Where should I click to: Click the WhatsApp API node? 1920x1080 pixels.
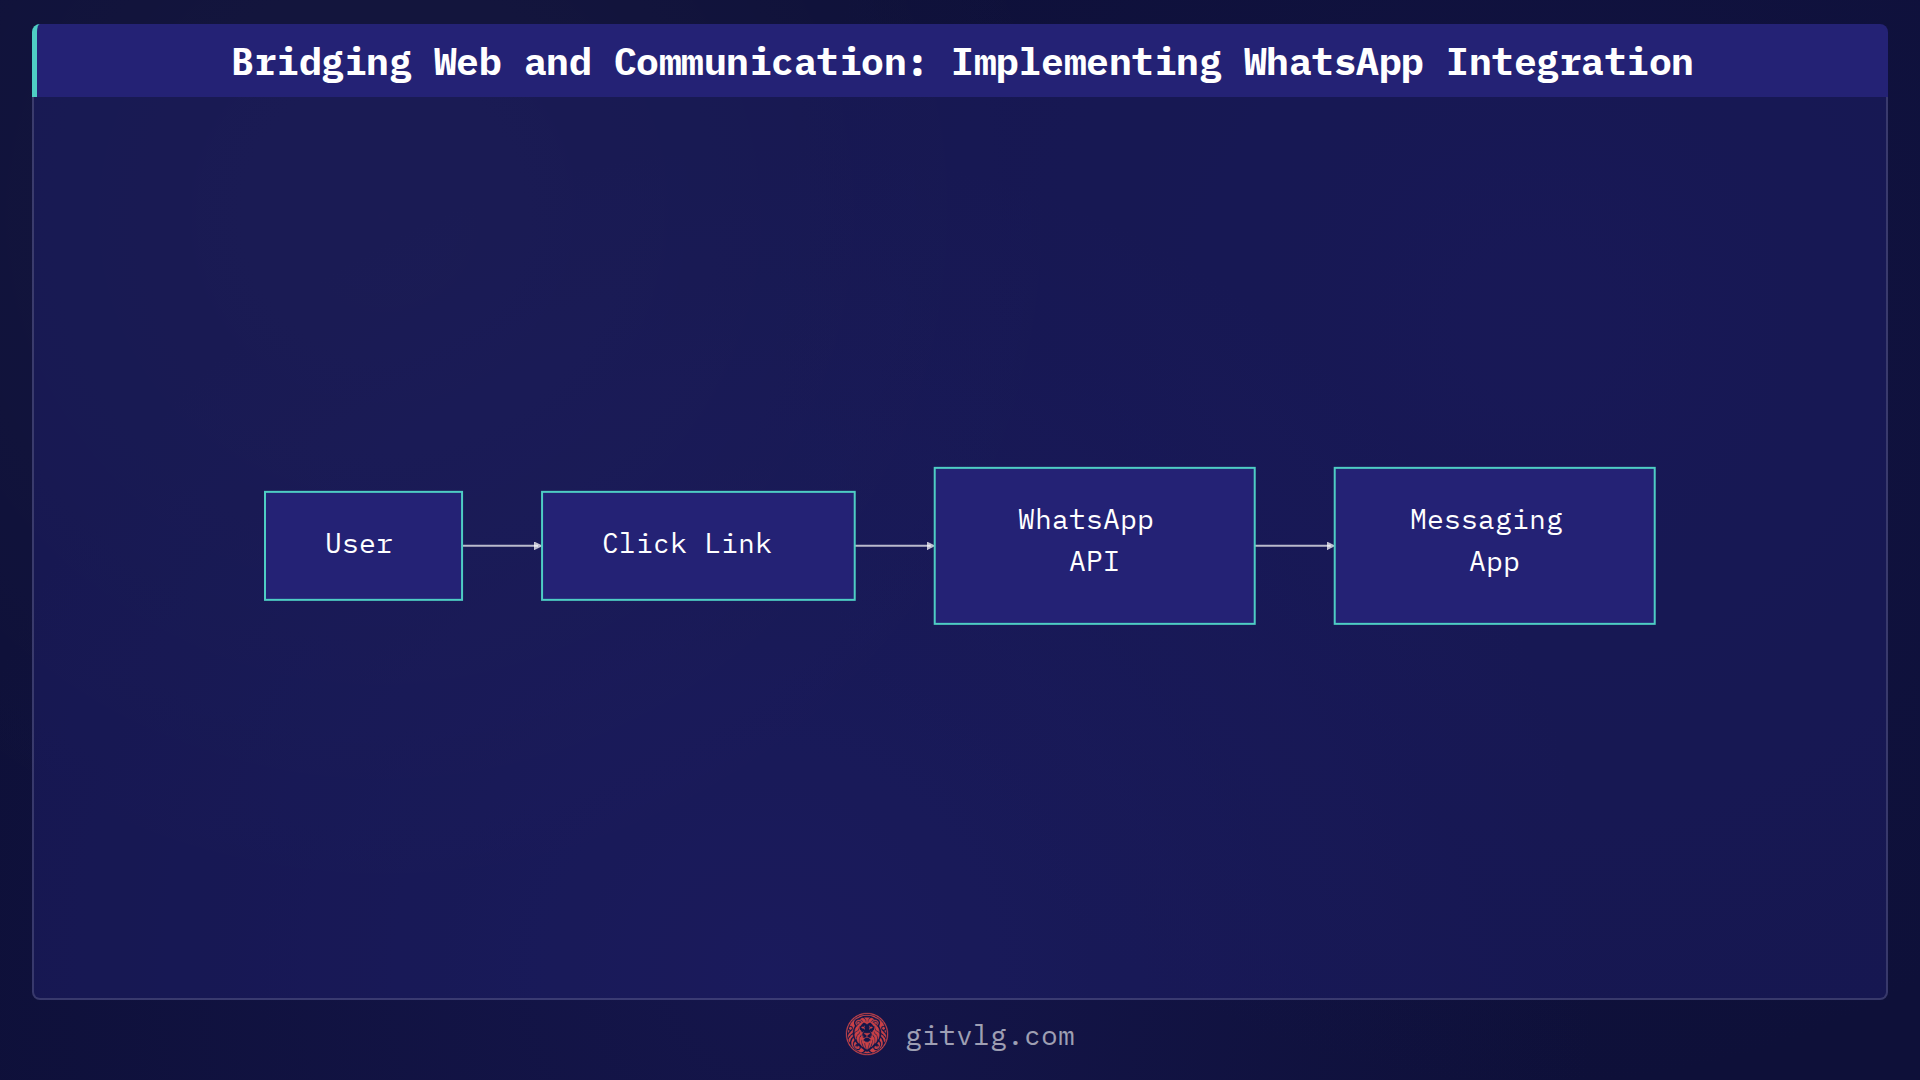(1094, 545)
